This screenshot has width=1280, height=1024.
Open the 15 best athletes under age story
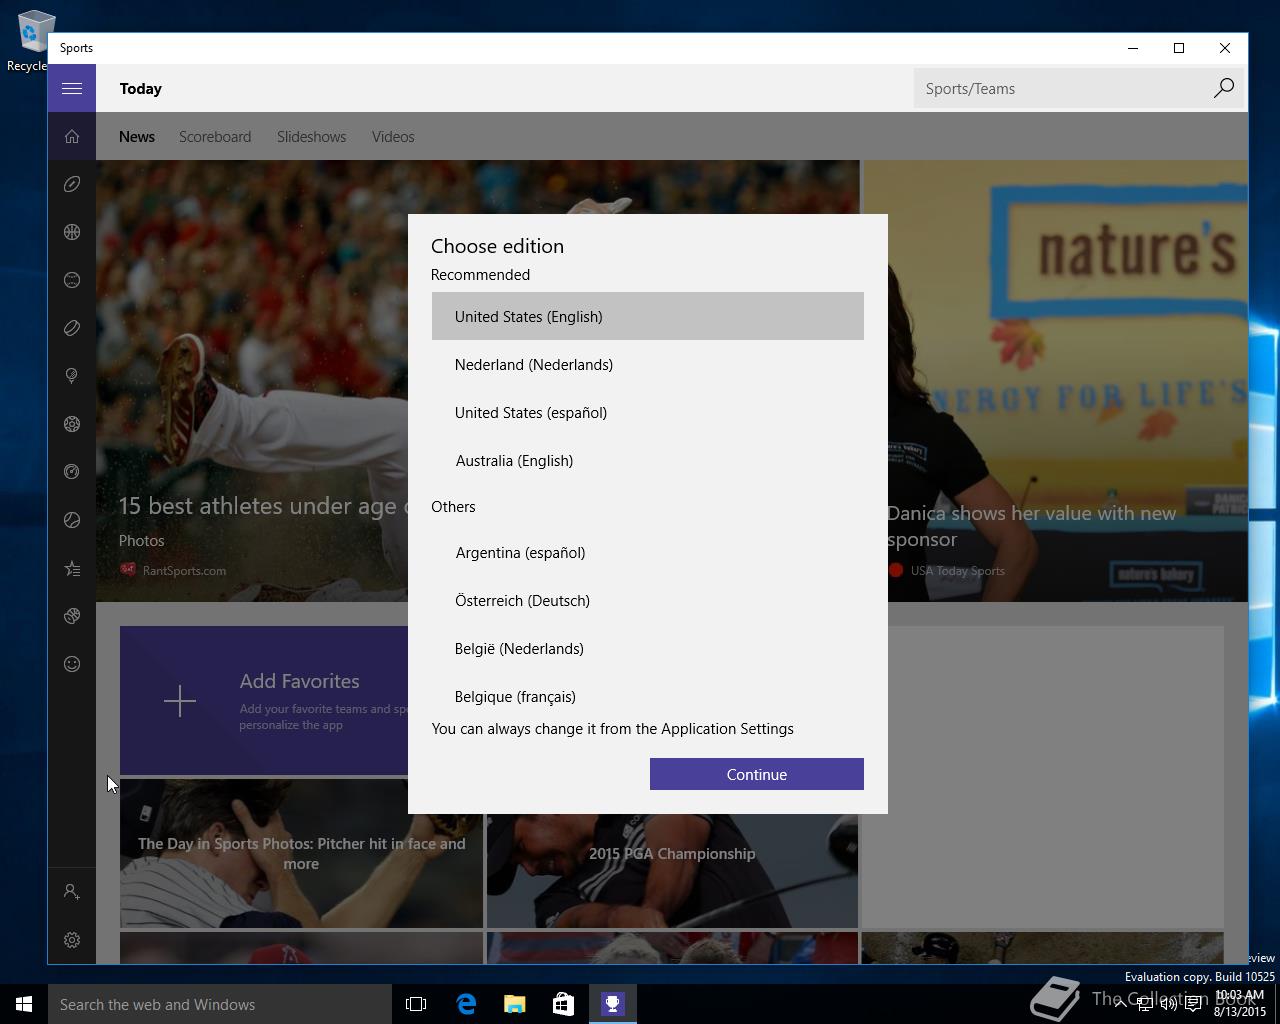[x=264, y=506]
